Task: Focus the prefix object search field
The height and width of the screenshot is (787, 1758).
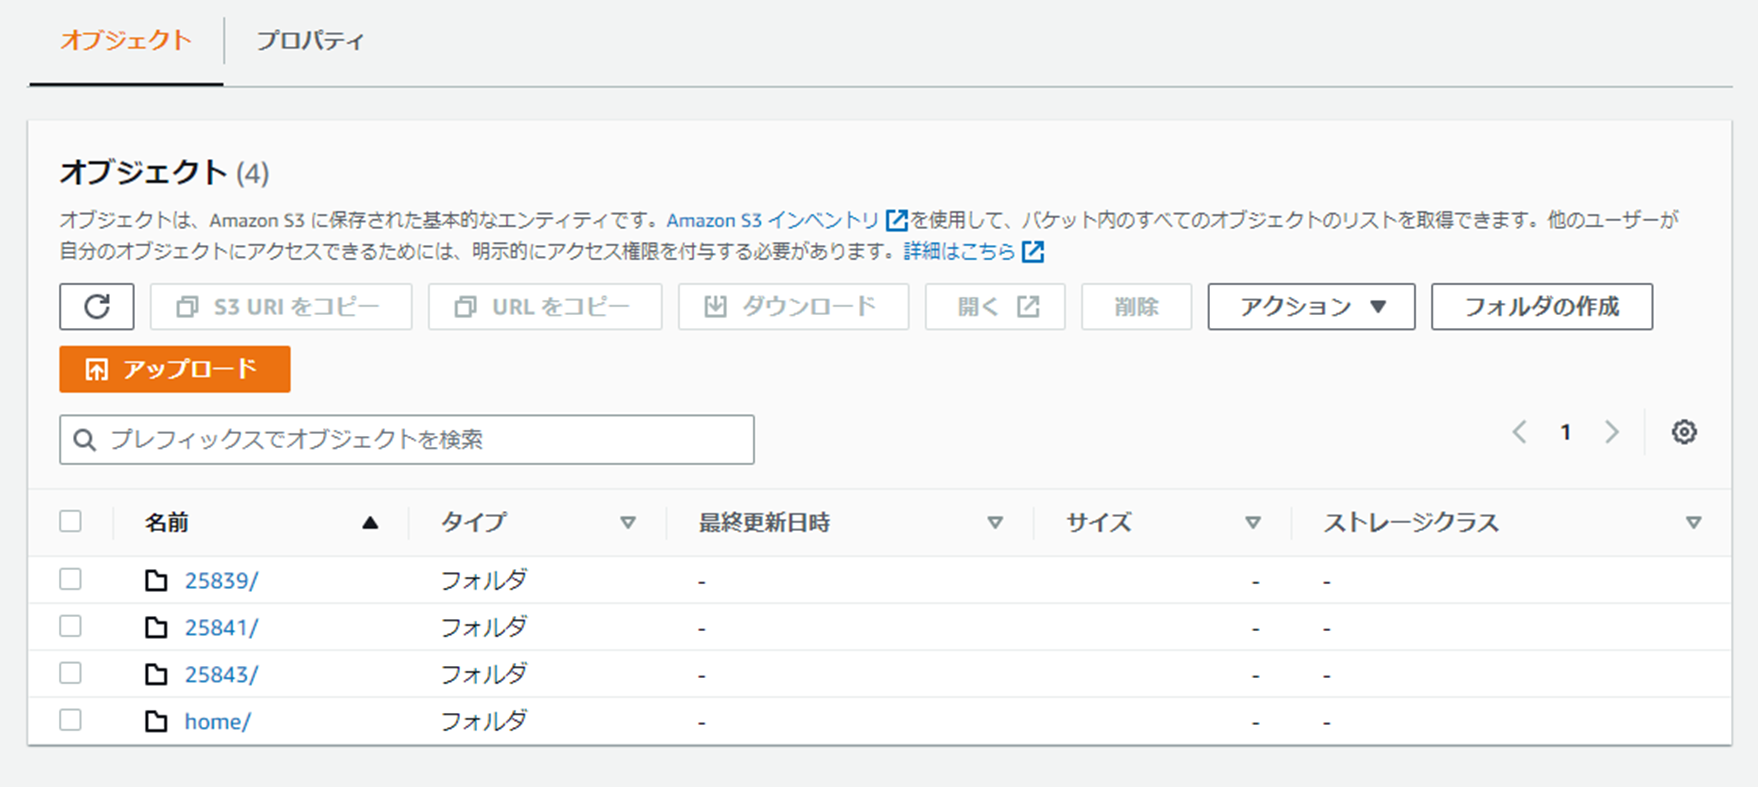Action: point(407,440)
